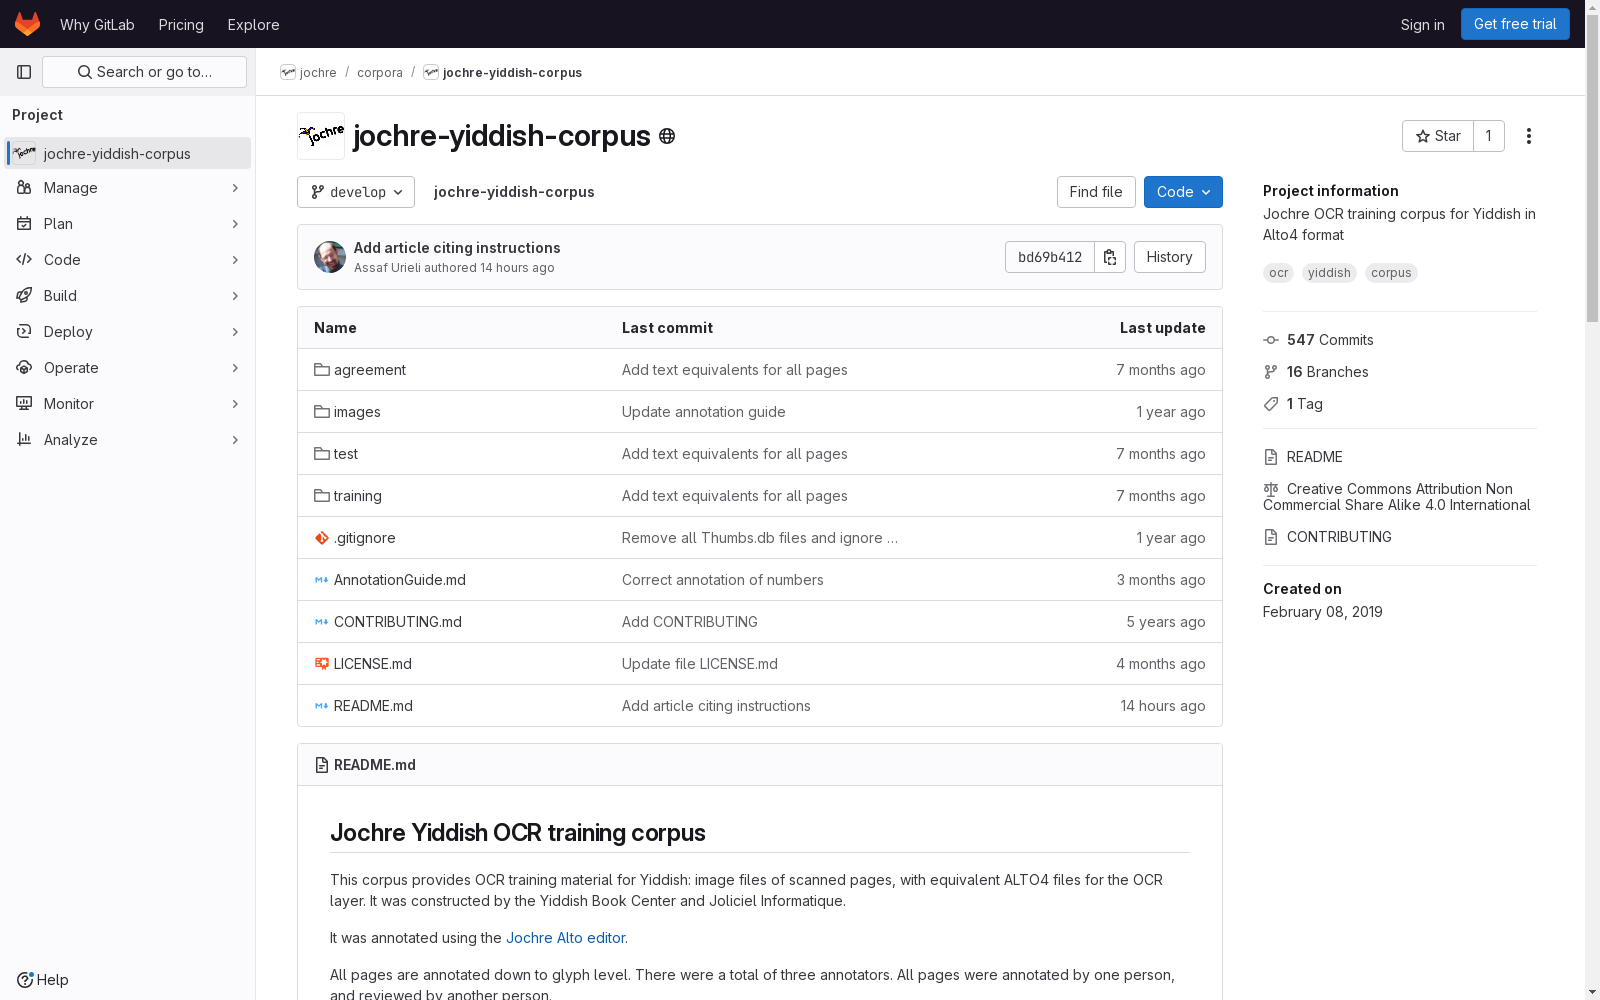The height and width of the screenshot is (1000, 1600).
Task: Click the jochre project avatar logo
Action: (x=321, y=136)
